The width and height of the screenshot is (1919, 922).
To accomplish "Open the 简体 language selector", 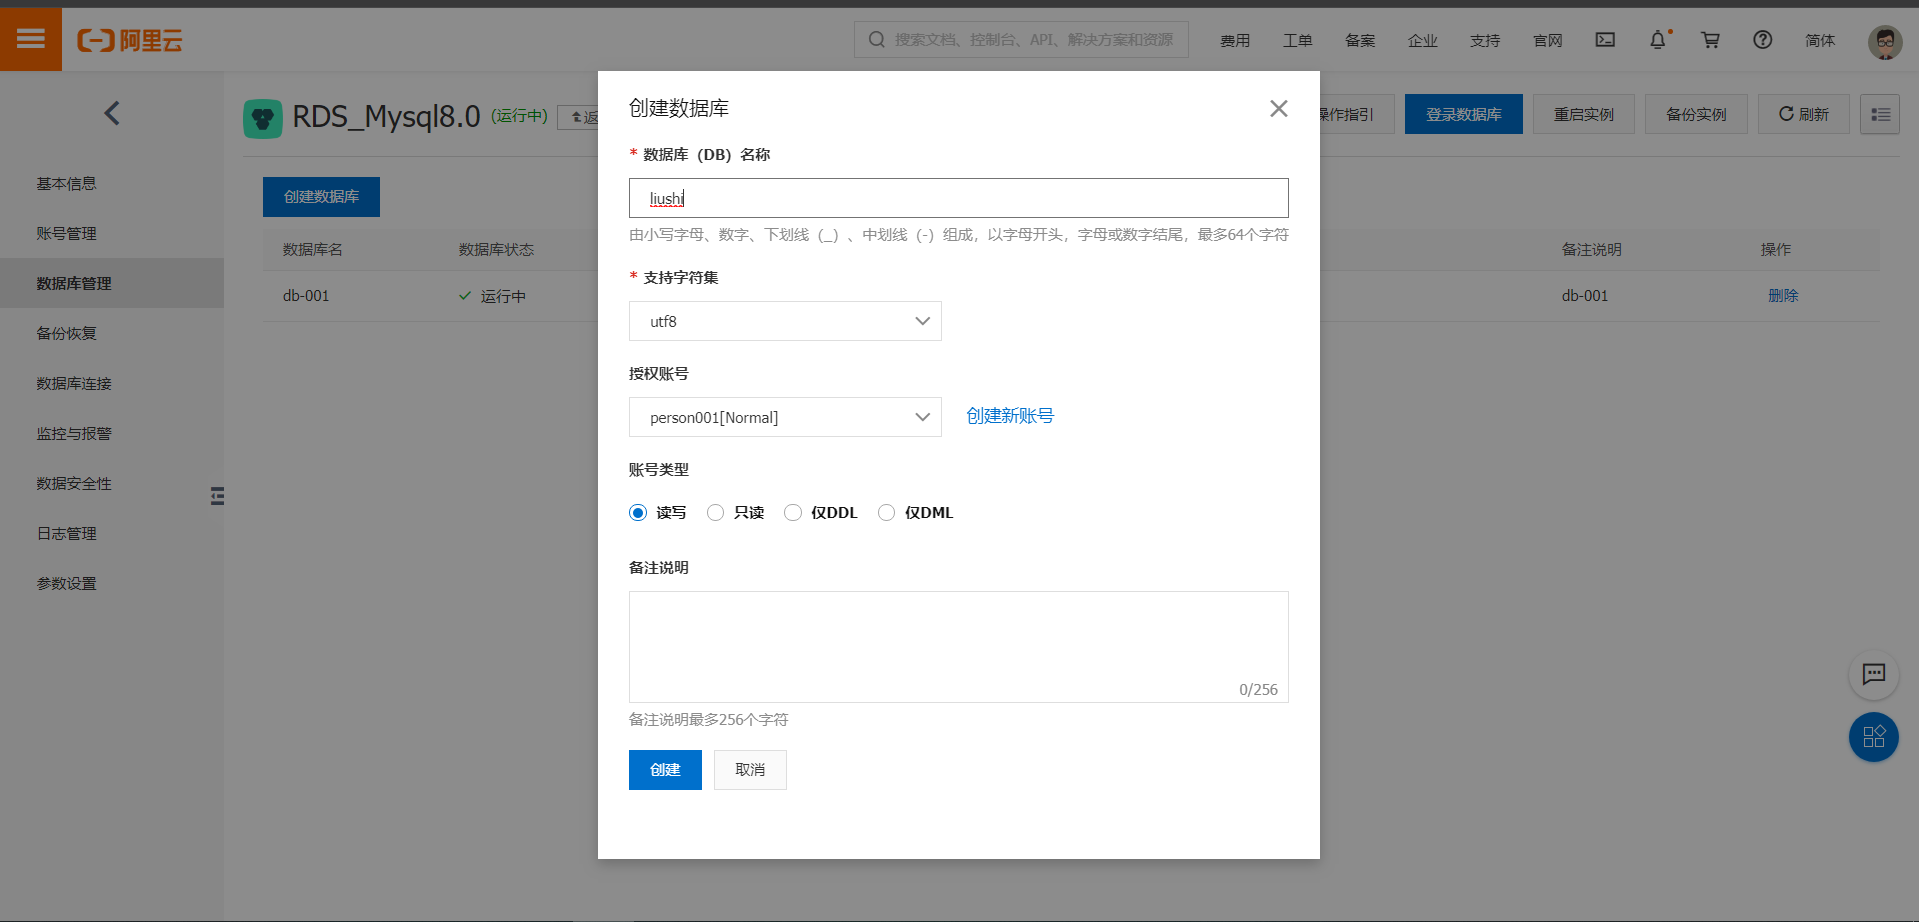I will click(x=1820, y=40).
